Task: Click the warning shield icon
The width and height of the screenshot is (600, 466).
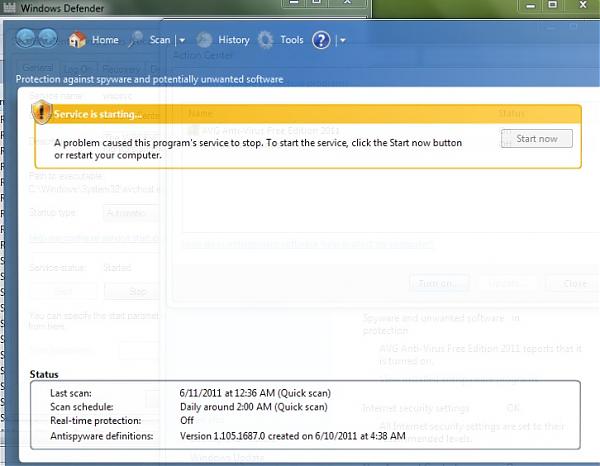Action: pos(41,112)
